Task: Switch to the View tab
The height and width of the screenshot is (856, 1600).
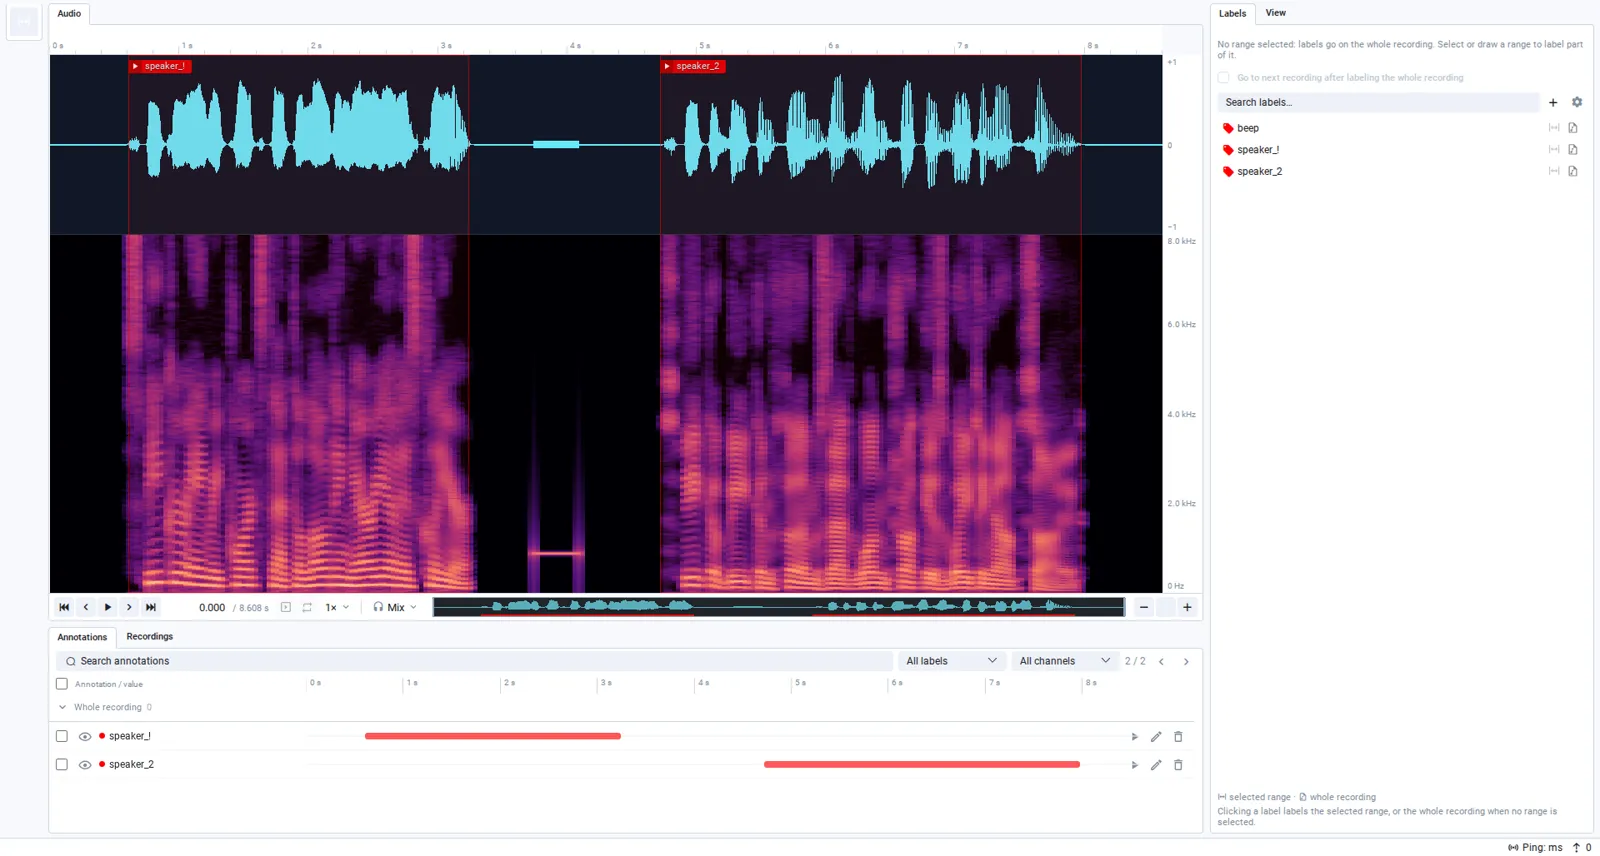Action: tap(1276, 13)
